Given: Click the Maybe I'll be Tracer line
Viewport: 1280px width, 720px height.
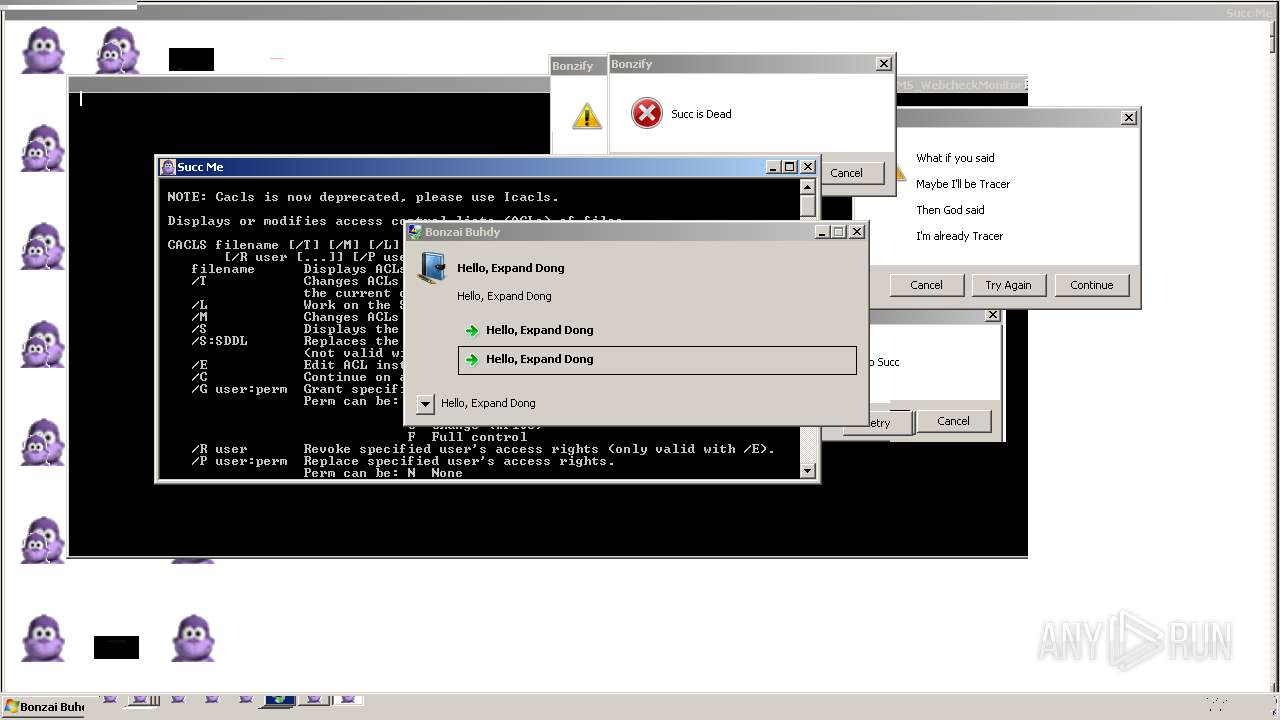Looking at the screenshot, I should (x=963, y=184).
